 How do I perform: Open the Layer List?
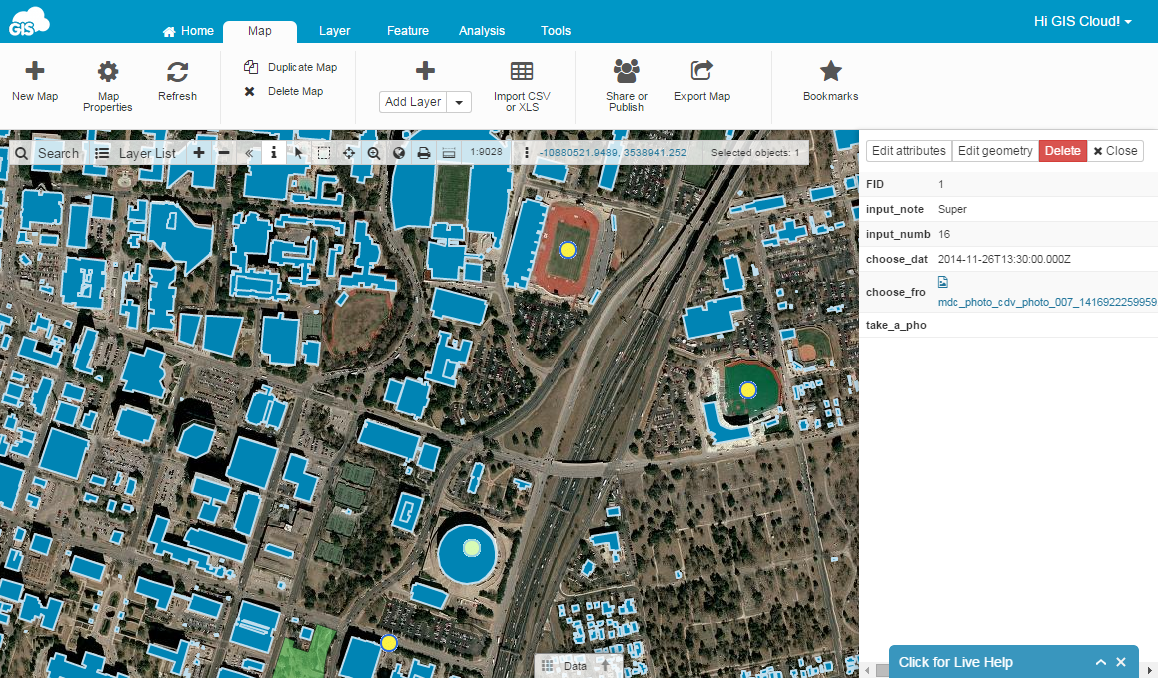pyautogui.click(x=137, y=153)
